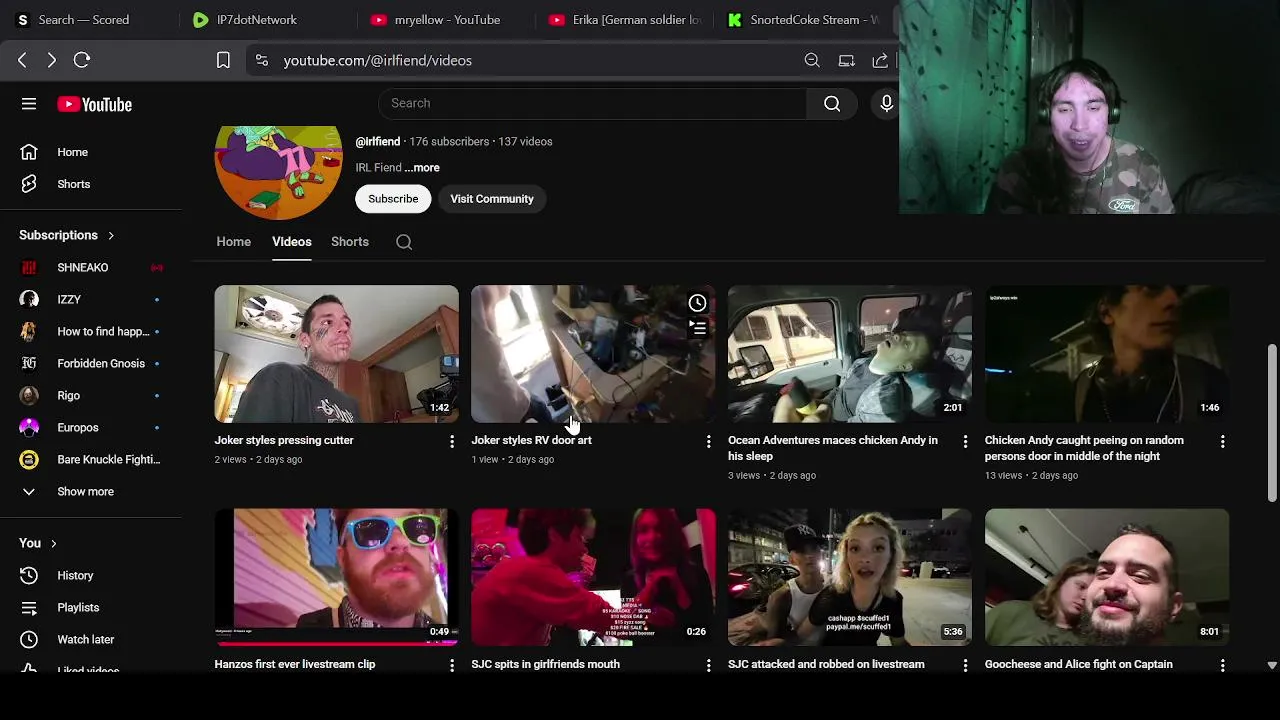
Task: Open options menu for Joker styles pressing cutter
Action: (x=452, y=441)
